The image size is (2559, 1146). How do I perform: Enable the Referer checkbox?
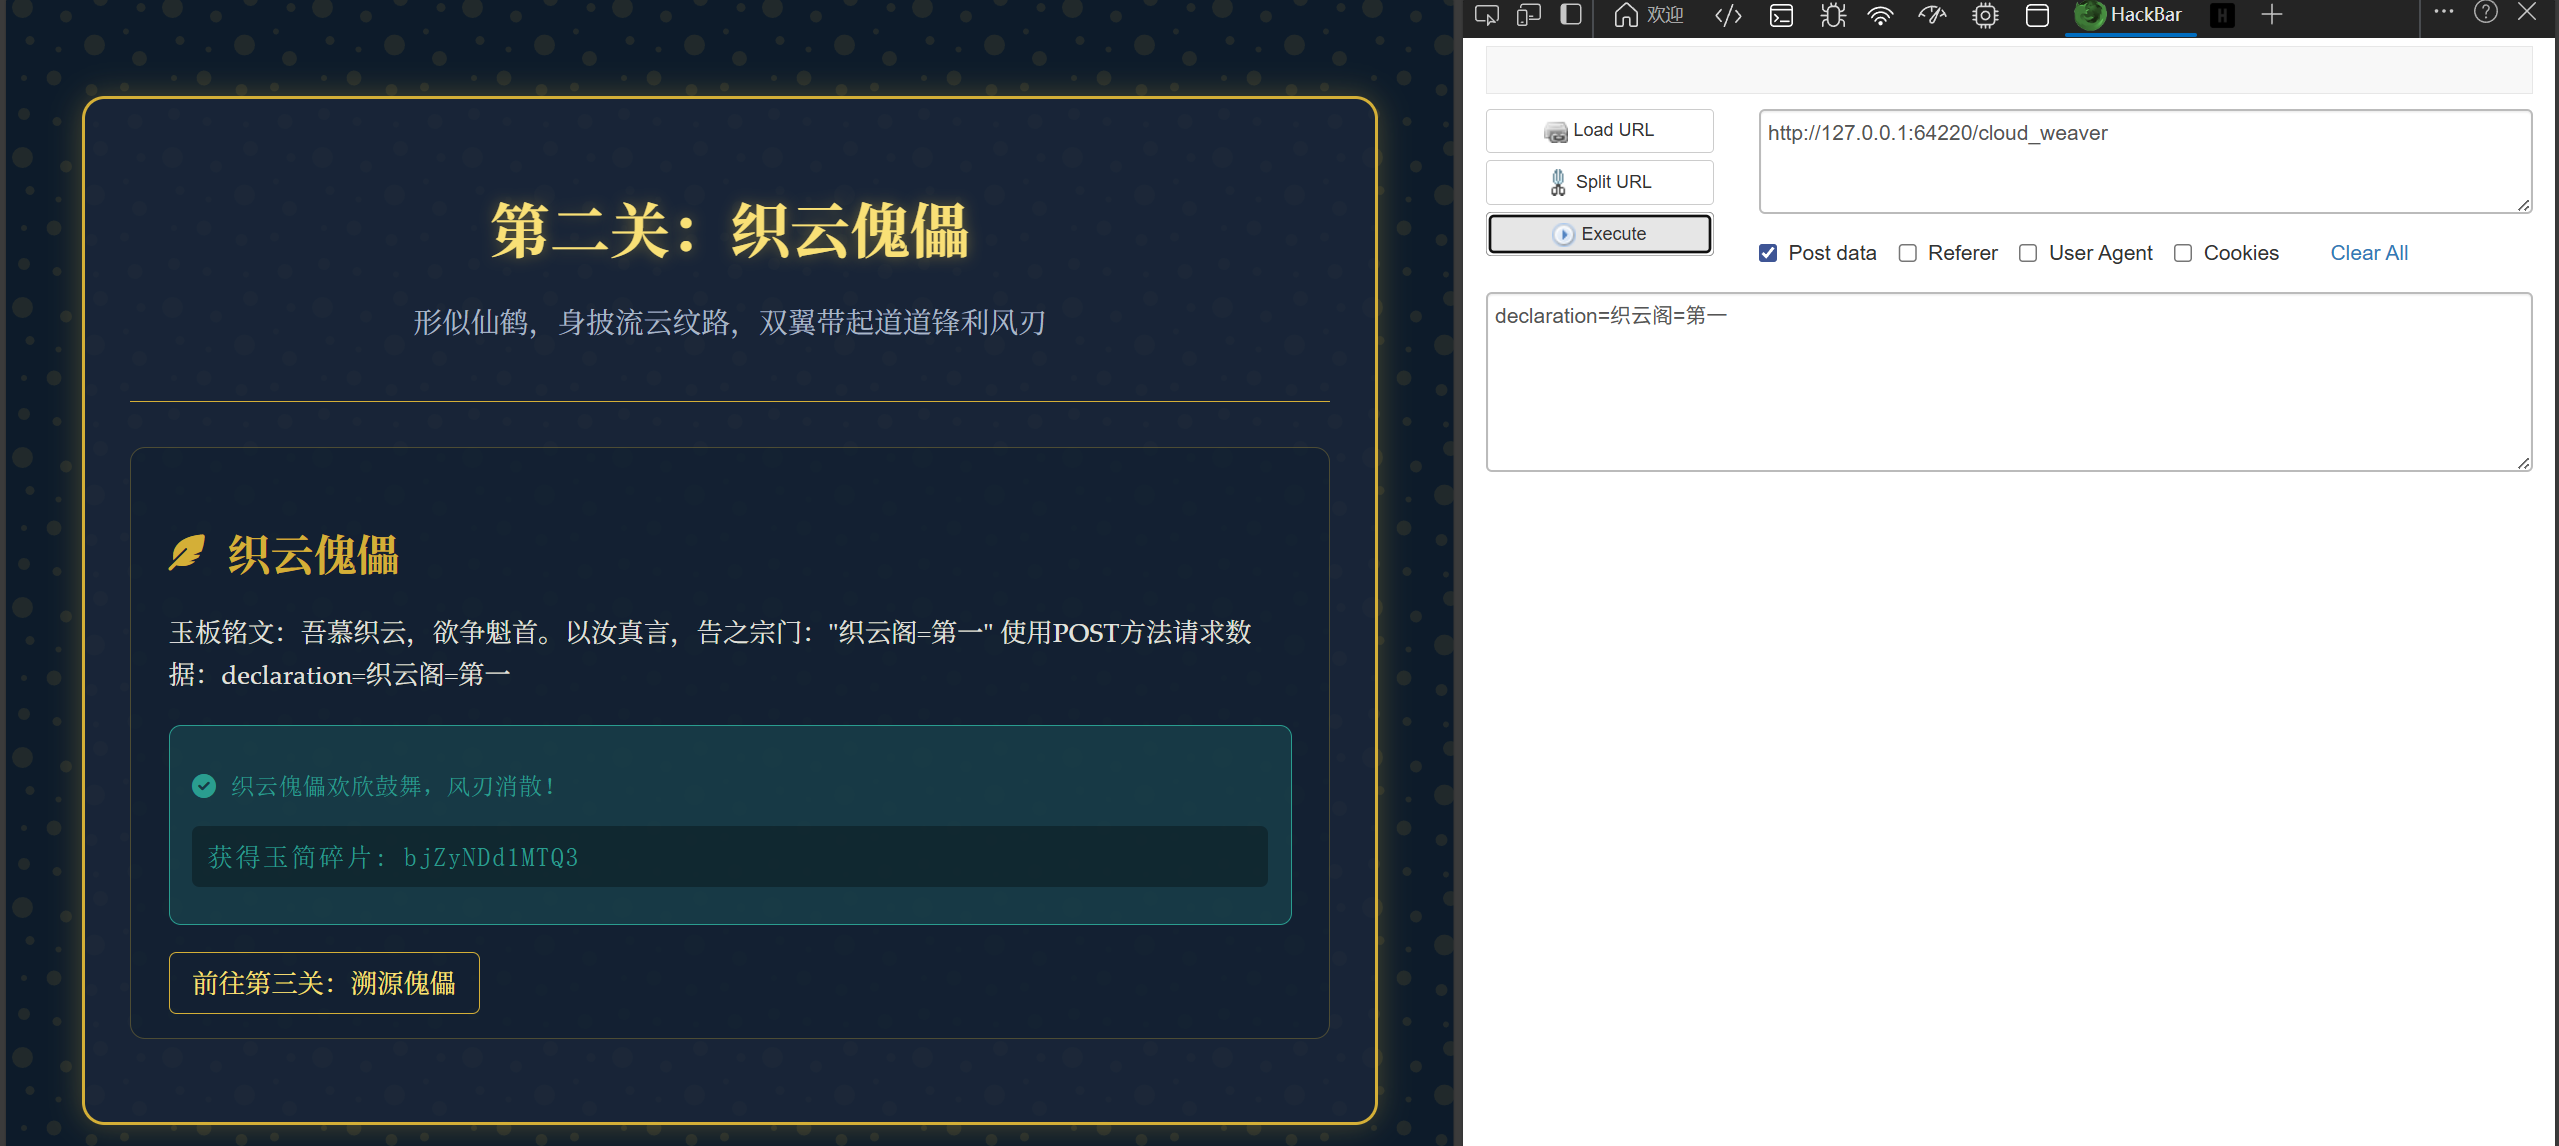tap(1908, 253)
